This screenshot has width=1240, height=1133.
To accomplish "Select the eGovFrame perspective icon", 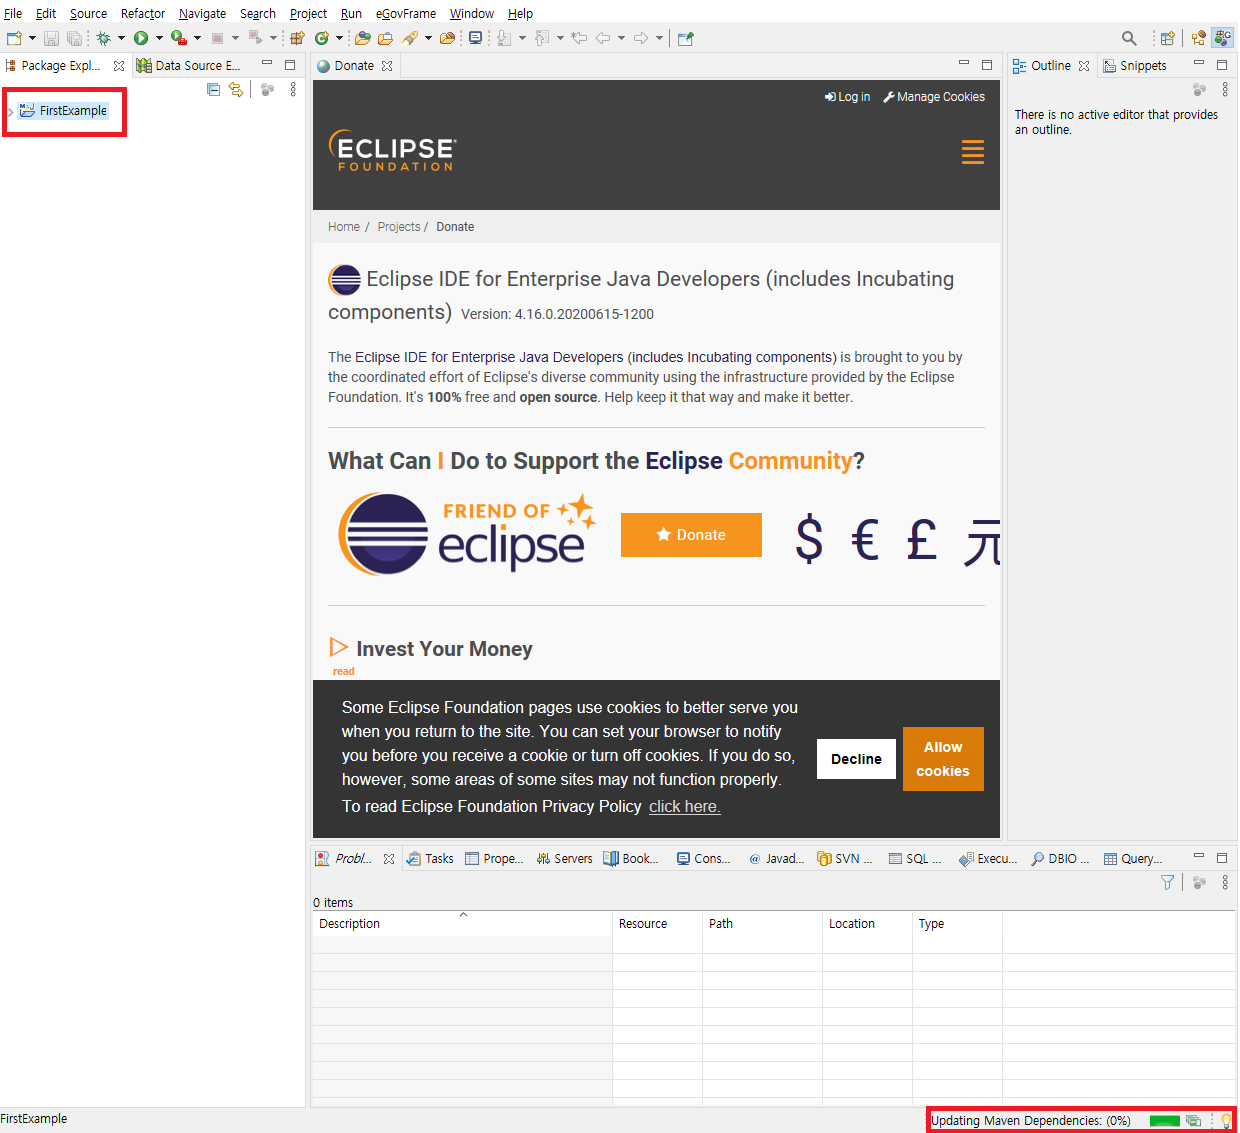I will (x=1223, y=38).
